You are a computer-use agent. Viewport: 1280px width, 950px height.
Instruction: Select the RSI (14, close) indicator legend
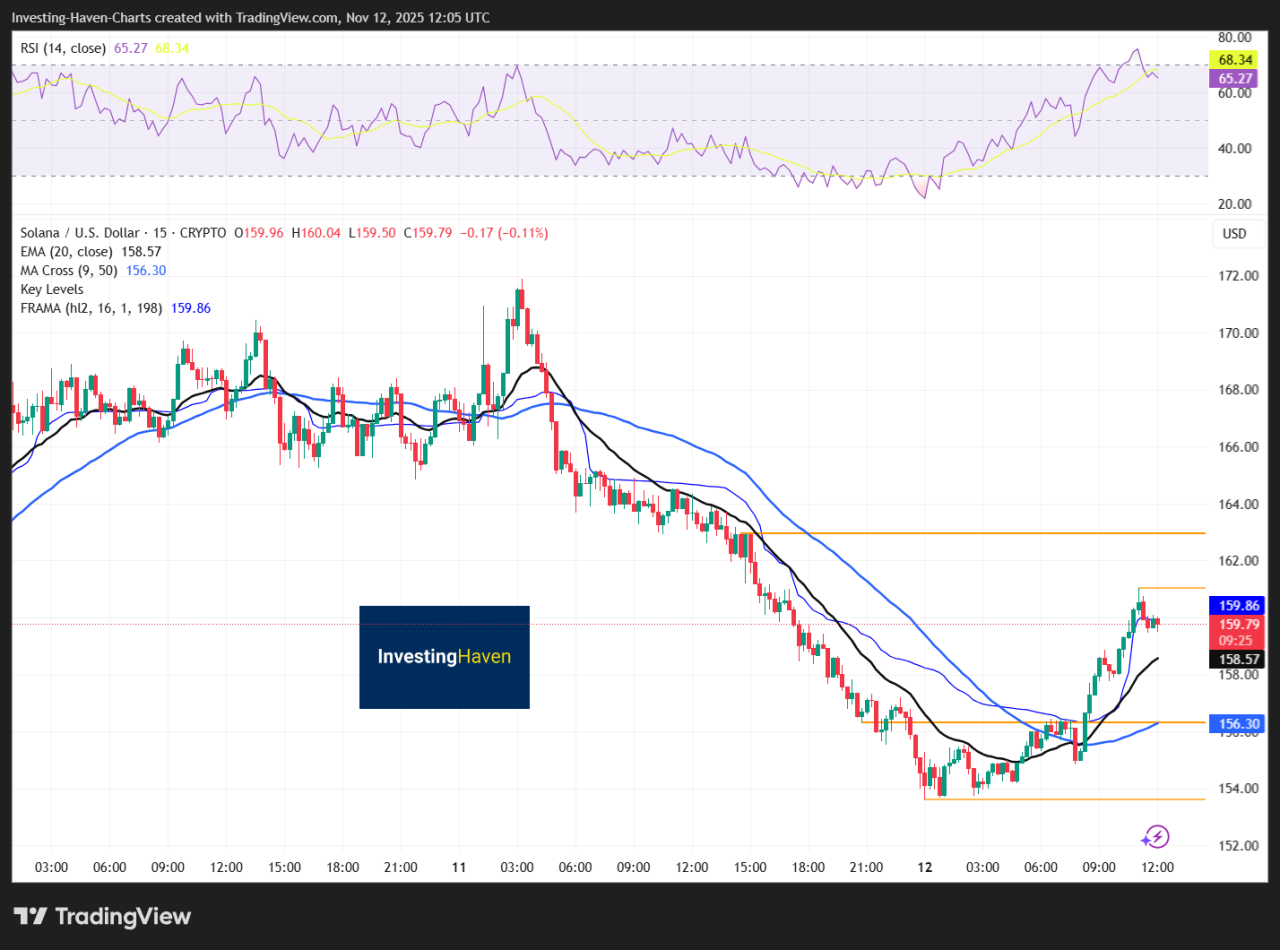[x=62, y=47]
